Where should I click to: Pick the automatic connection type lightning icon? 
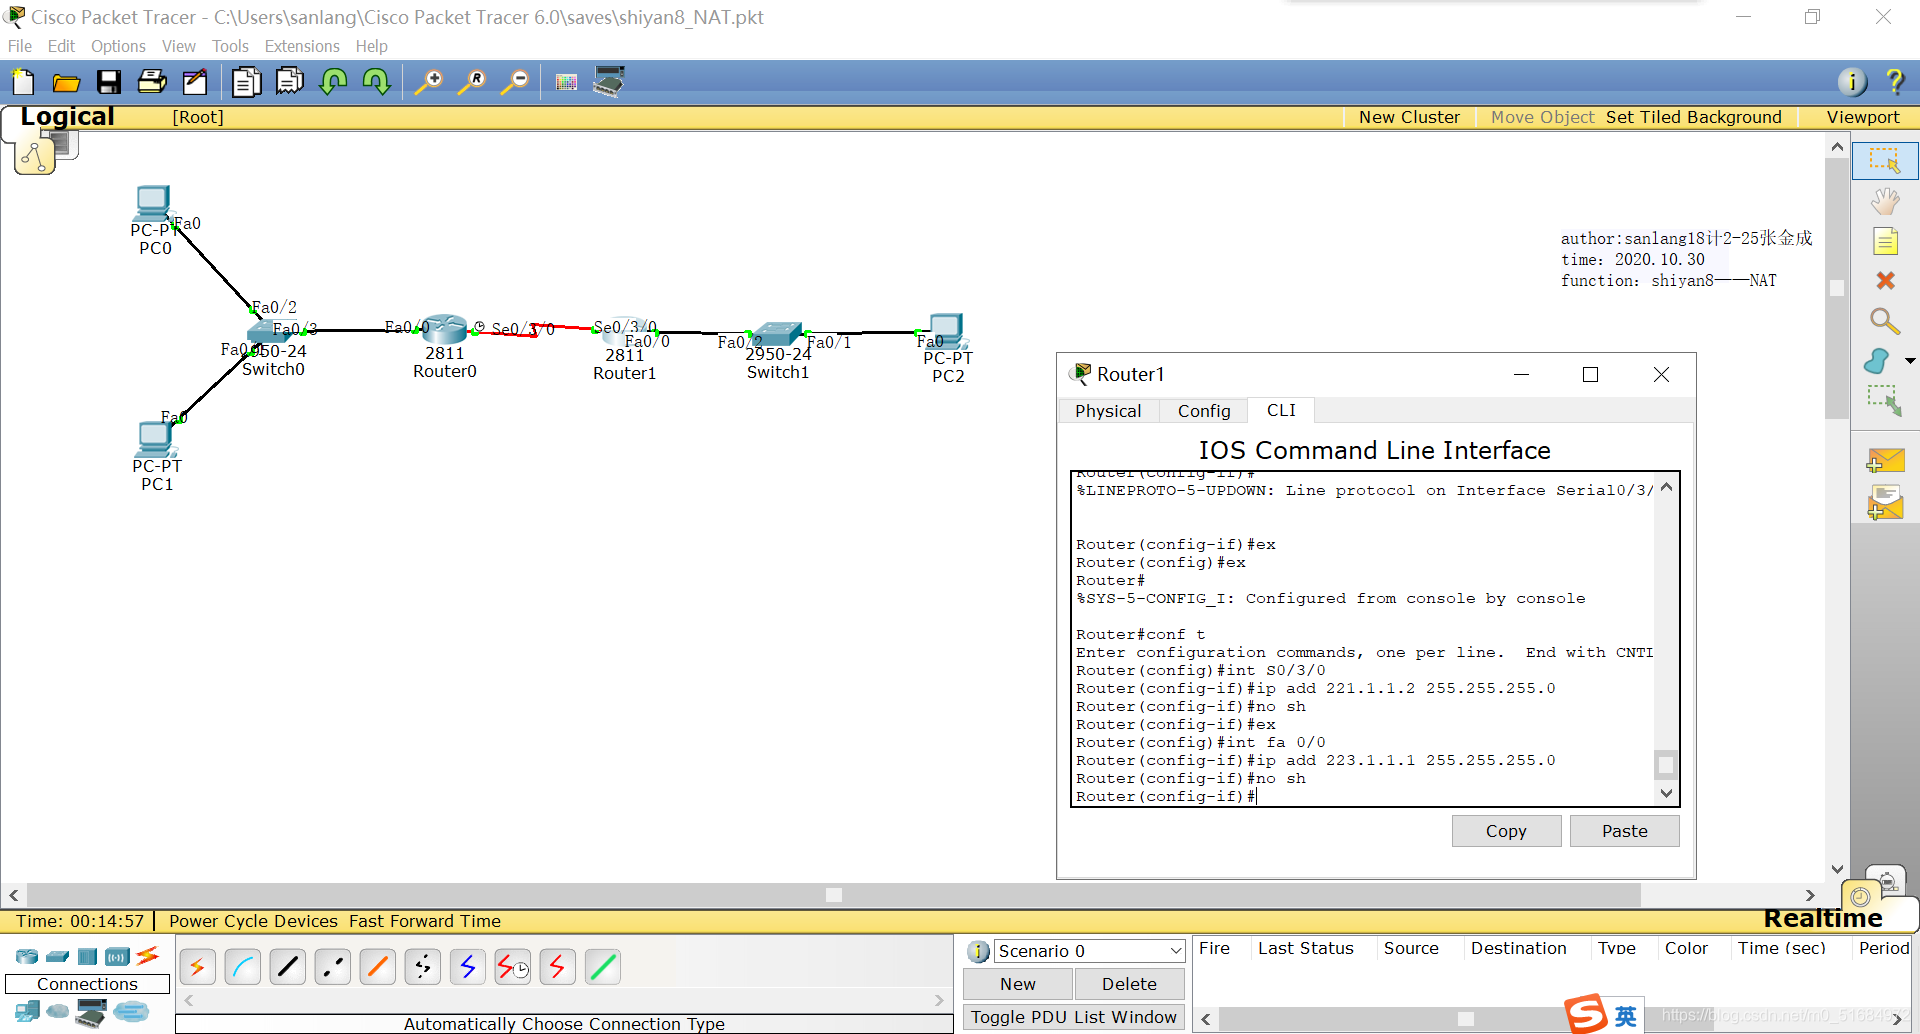point(198,967)
